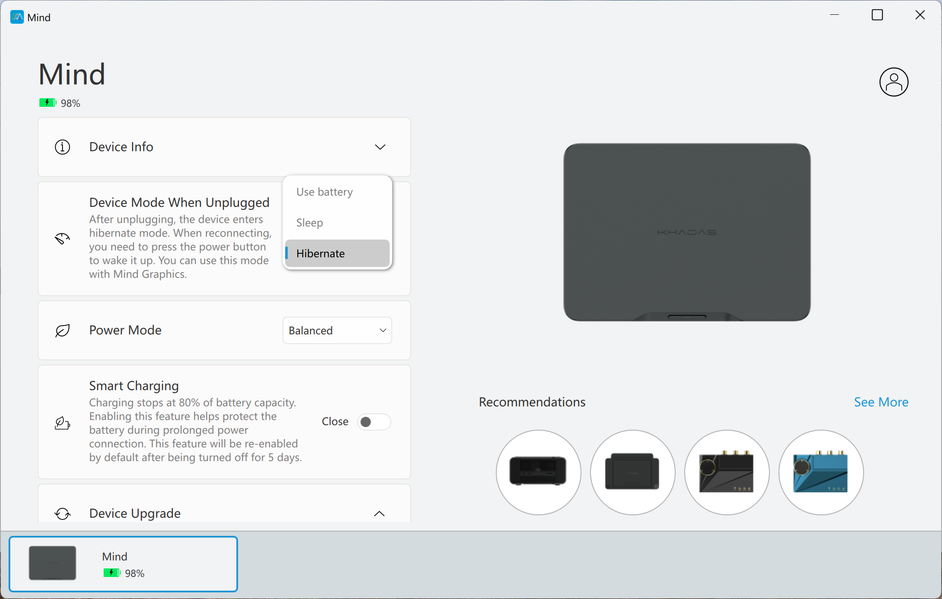Open the Power Mode Balanced dropdown
The width and height of the screenshot is (942, 599).
337,330
